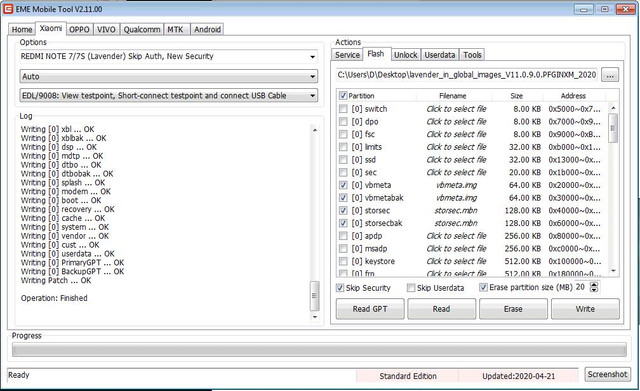Click the Erase button
The width and height of the screenshot is (640, 391).
(x=513, y=309)
